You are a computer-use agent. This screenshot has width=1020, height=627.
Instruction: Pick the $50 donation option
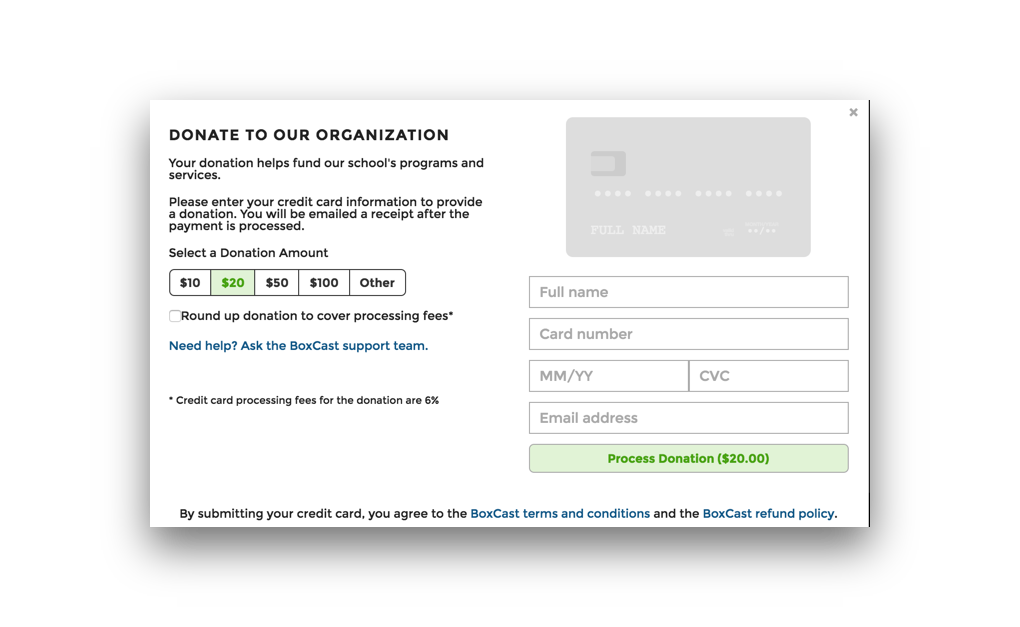(x=276, y=283)
